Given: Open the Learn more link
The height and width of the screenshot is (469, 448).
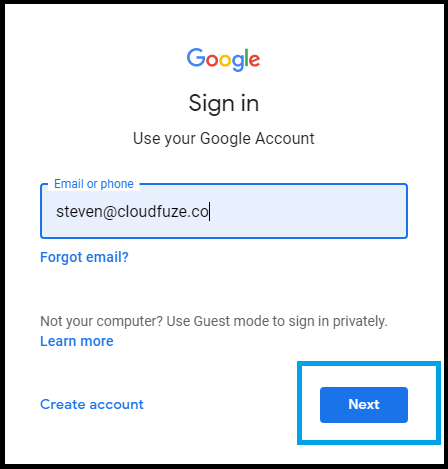Looking at the screenshot, I should click(x=77, y=341).
